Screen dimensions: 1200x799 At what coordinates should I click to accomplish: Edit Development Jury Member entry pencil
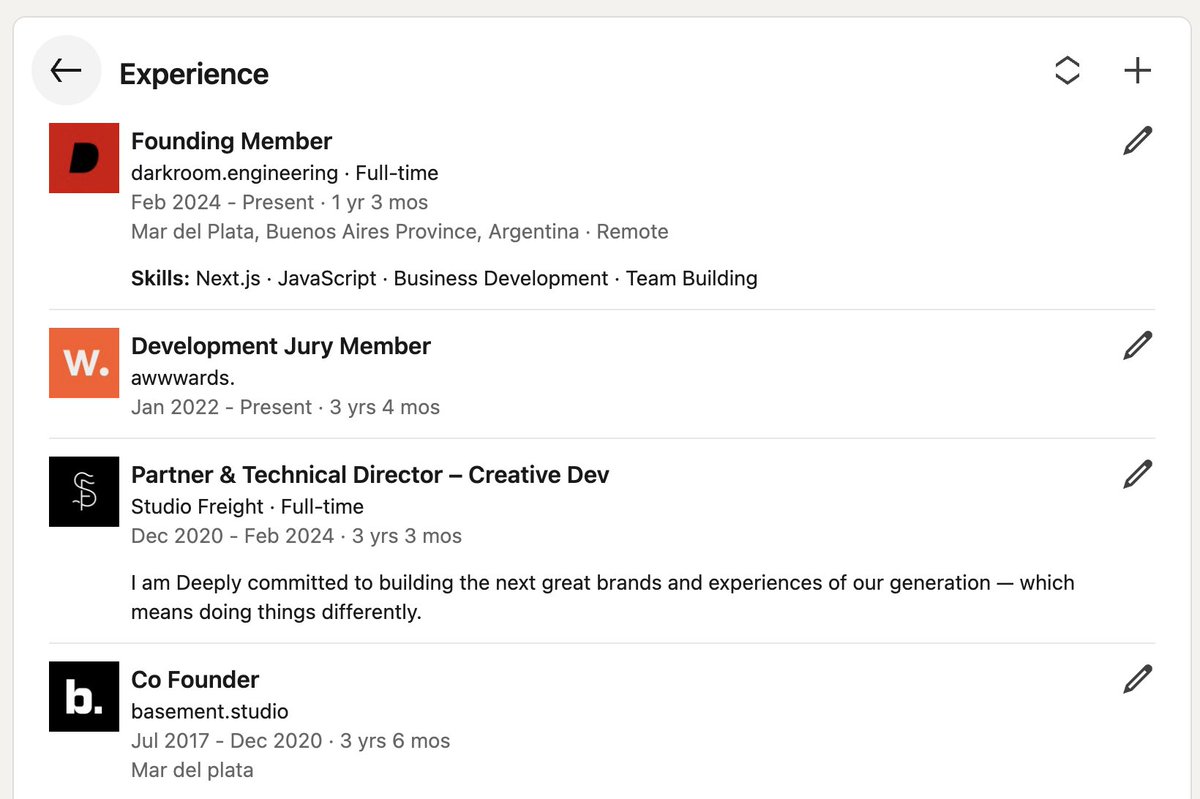click(x=1137, y=346)
